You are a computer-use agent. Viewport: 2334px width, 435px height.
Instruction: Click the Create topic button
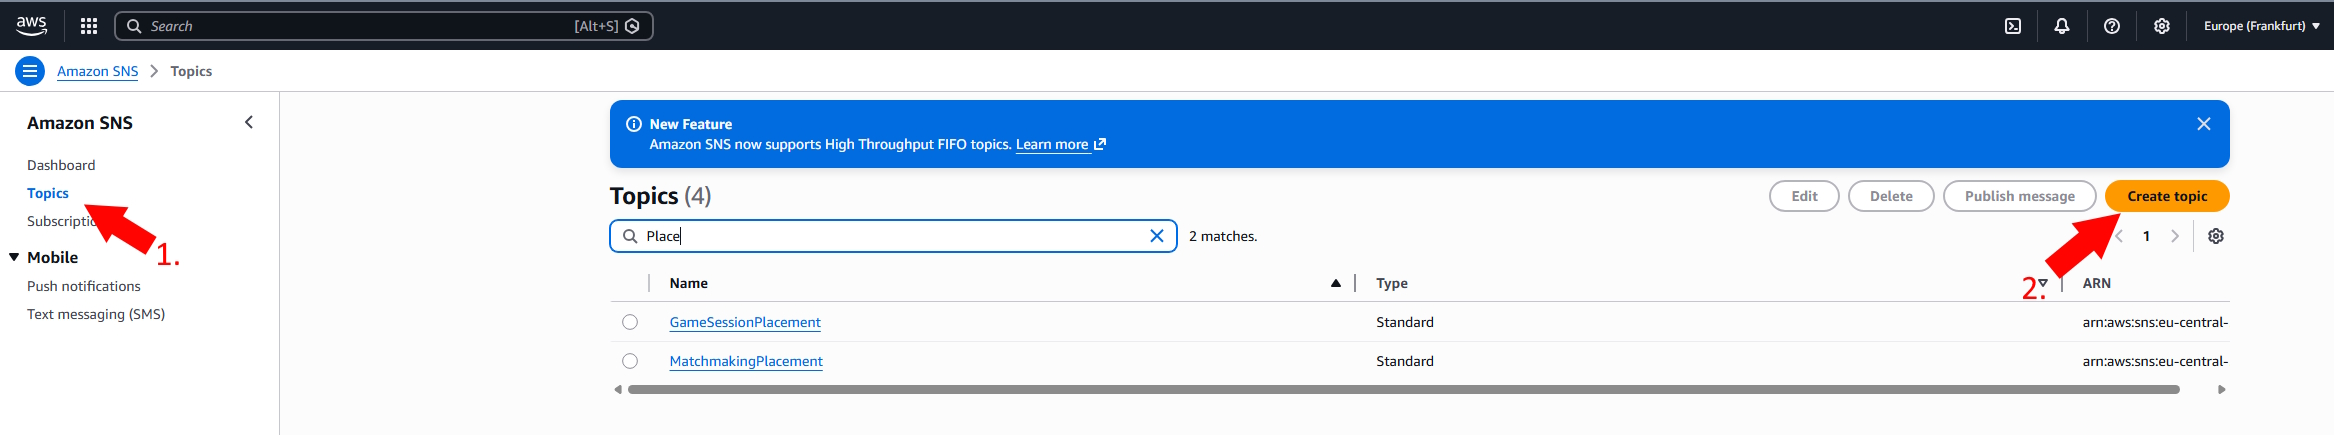[x=2167, y=196]
